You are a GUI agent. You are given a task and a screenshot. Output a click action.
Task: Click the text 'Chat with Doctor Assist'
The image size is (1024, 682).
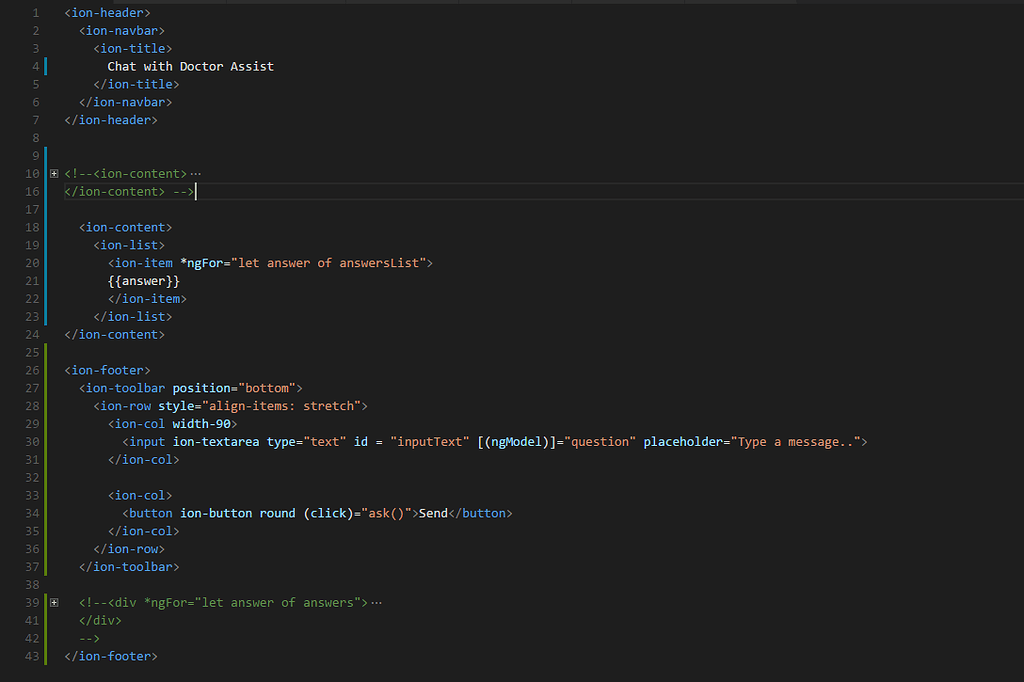click(191, 67)
